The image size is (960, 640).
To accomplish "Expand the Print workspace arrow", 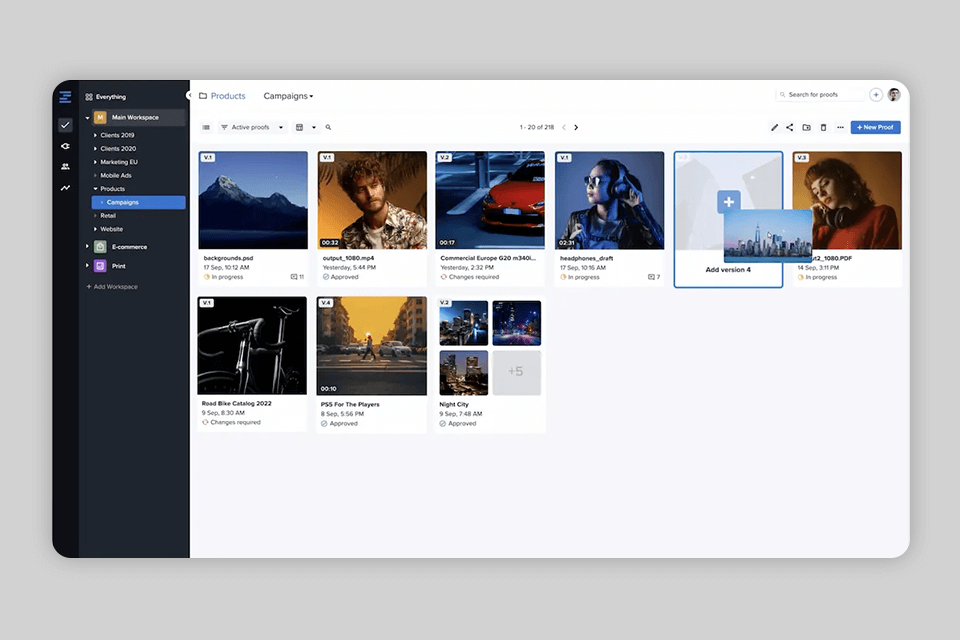I will click(88, 266).
